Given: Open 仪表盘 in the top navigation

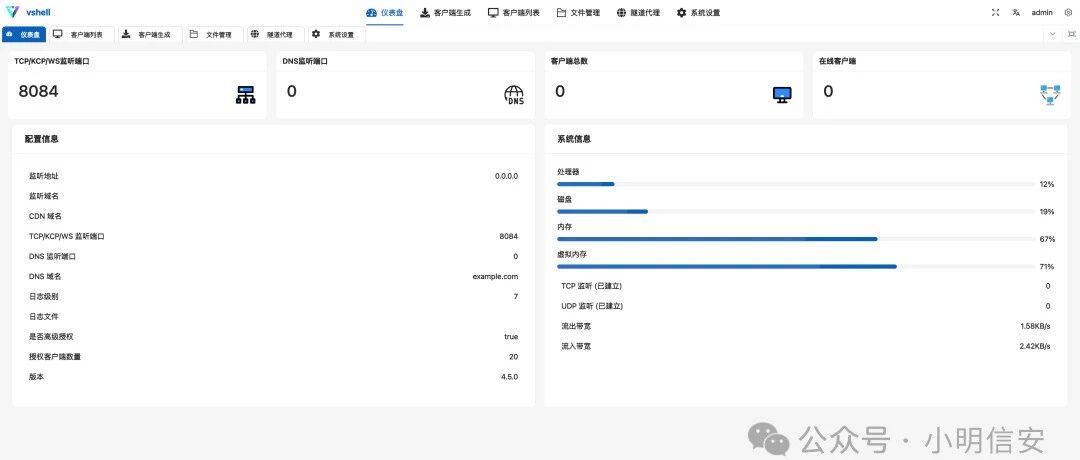Looking at the screenshot, I should click(x=384, y=12).
